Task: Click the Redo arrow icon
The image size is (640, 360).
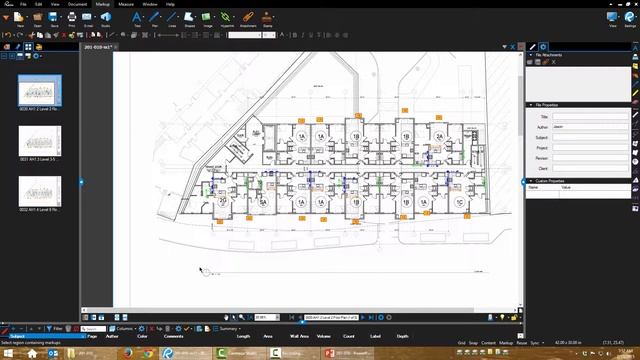Action: point(20,35)
